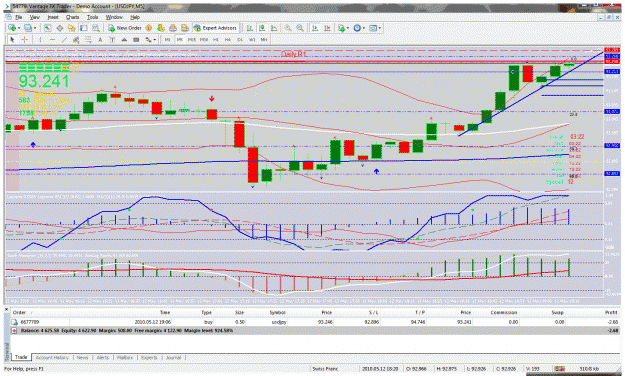Select the Text tool A
625x376 pixels.
click(100, 39)
